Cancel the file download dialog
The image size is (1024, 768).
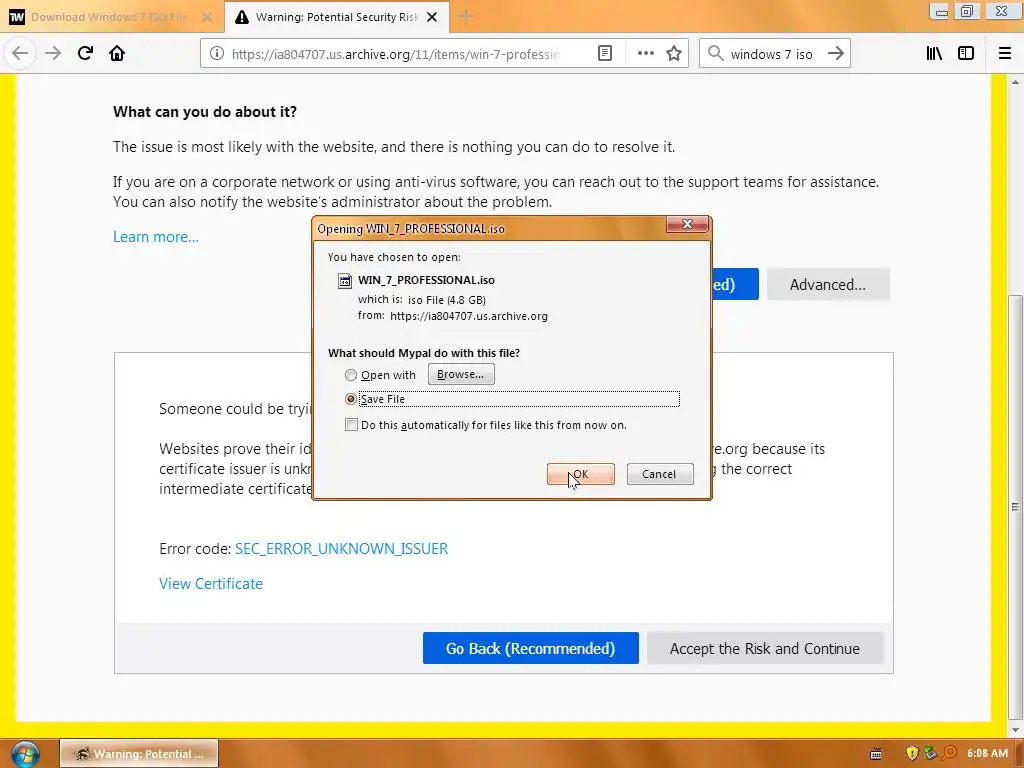[660, 474]
